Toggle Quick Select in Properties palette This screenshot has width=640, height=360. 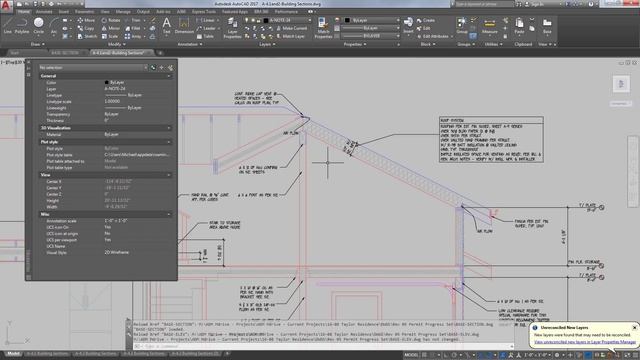click(x=171, y=67)
